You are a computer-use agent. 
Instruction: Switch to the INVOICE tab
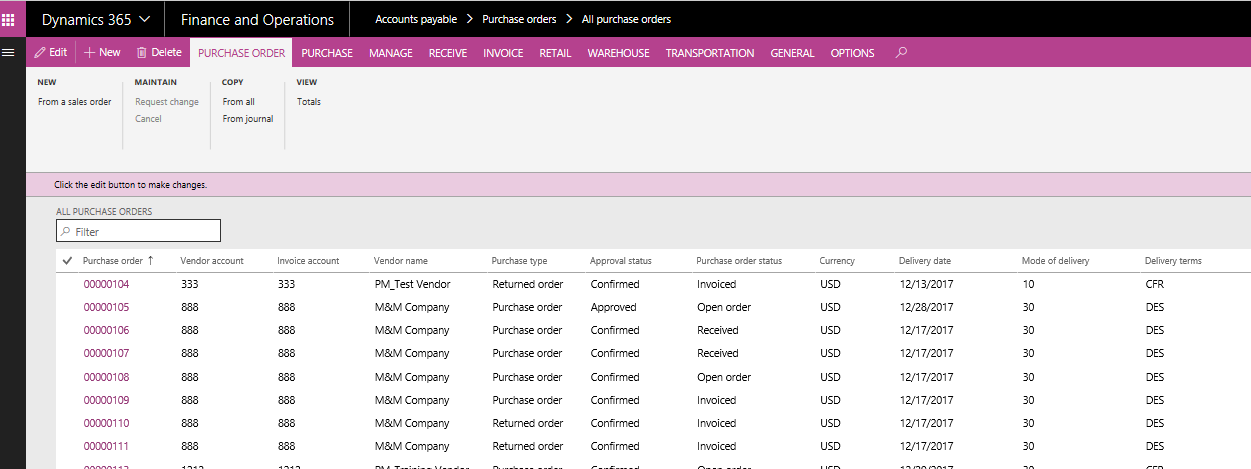coord(503,53)
